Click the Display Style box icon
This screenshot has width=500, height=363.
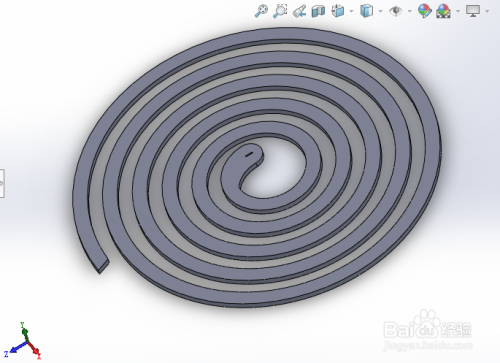point(366,11)
